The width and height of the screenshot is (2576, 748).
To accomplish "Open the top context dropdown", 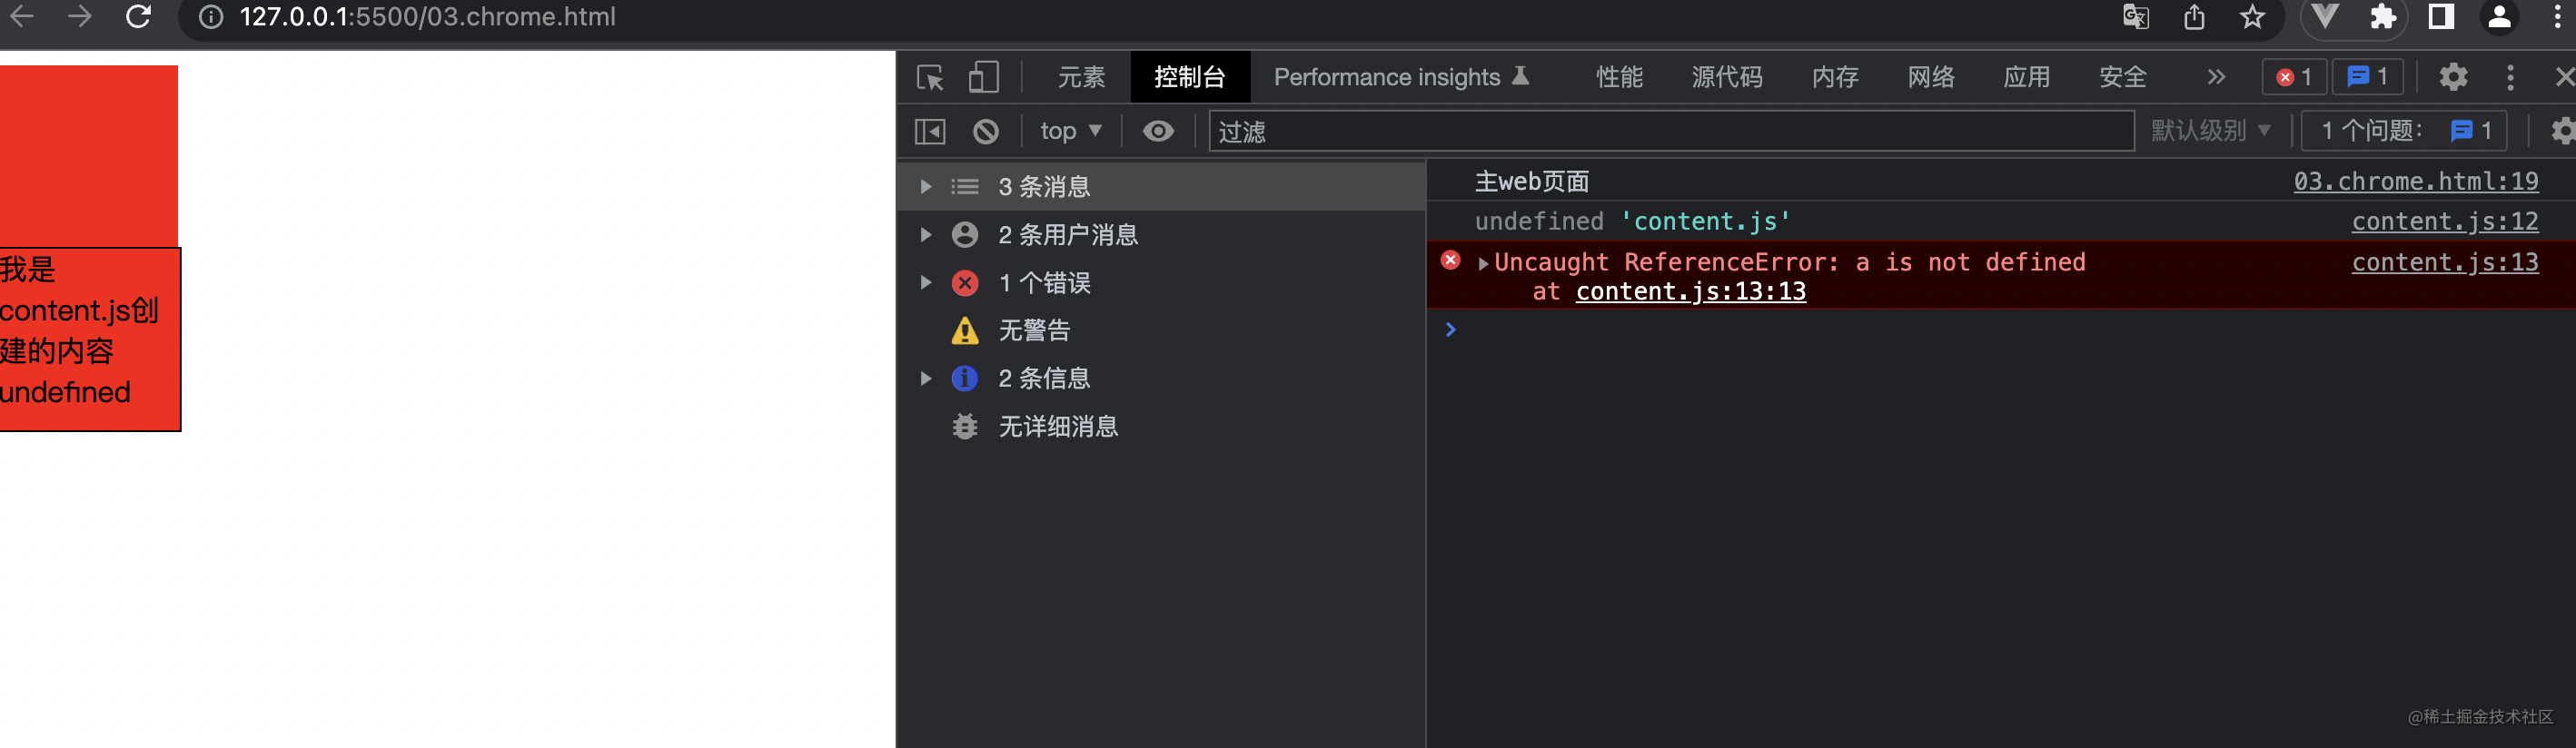I will [x=1070, y=131].
